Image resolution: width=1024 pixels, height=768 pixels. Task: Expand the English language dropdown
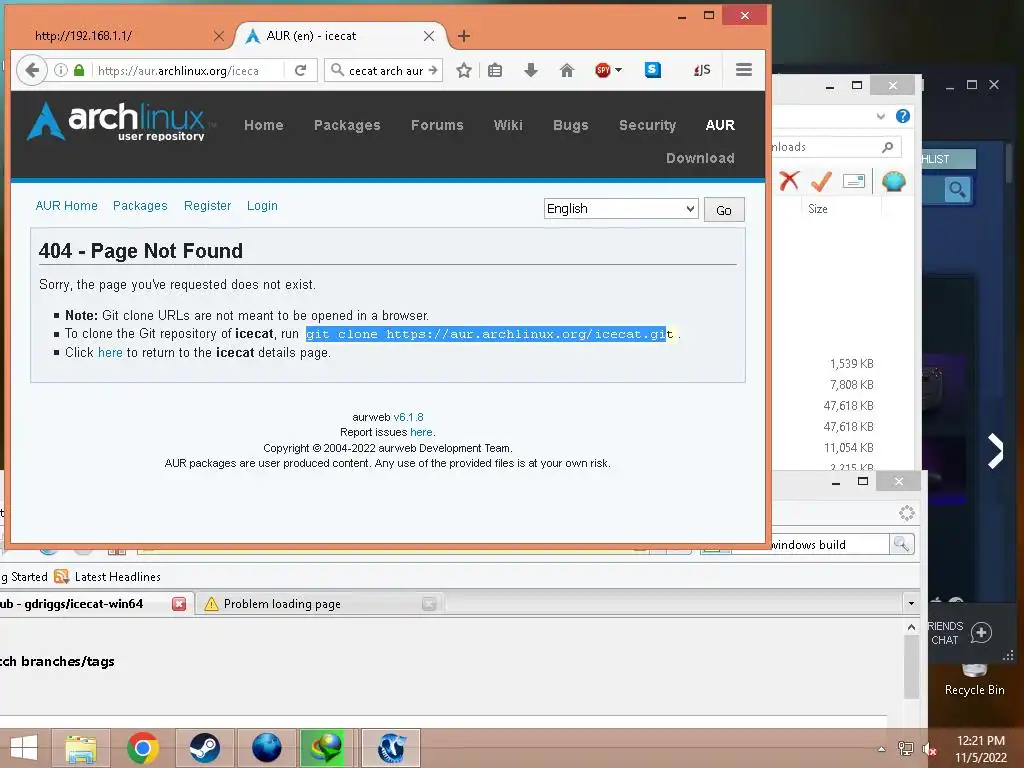pyautogui.click(x=621, y=208)
